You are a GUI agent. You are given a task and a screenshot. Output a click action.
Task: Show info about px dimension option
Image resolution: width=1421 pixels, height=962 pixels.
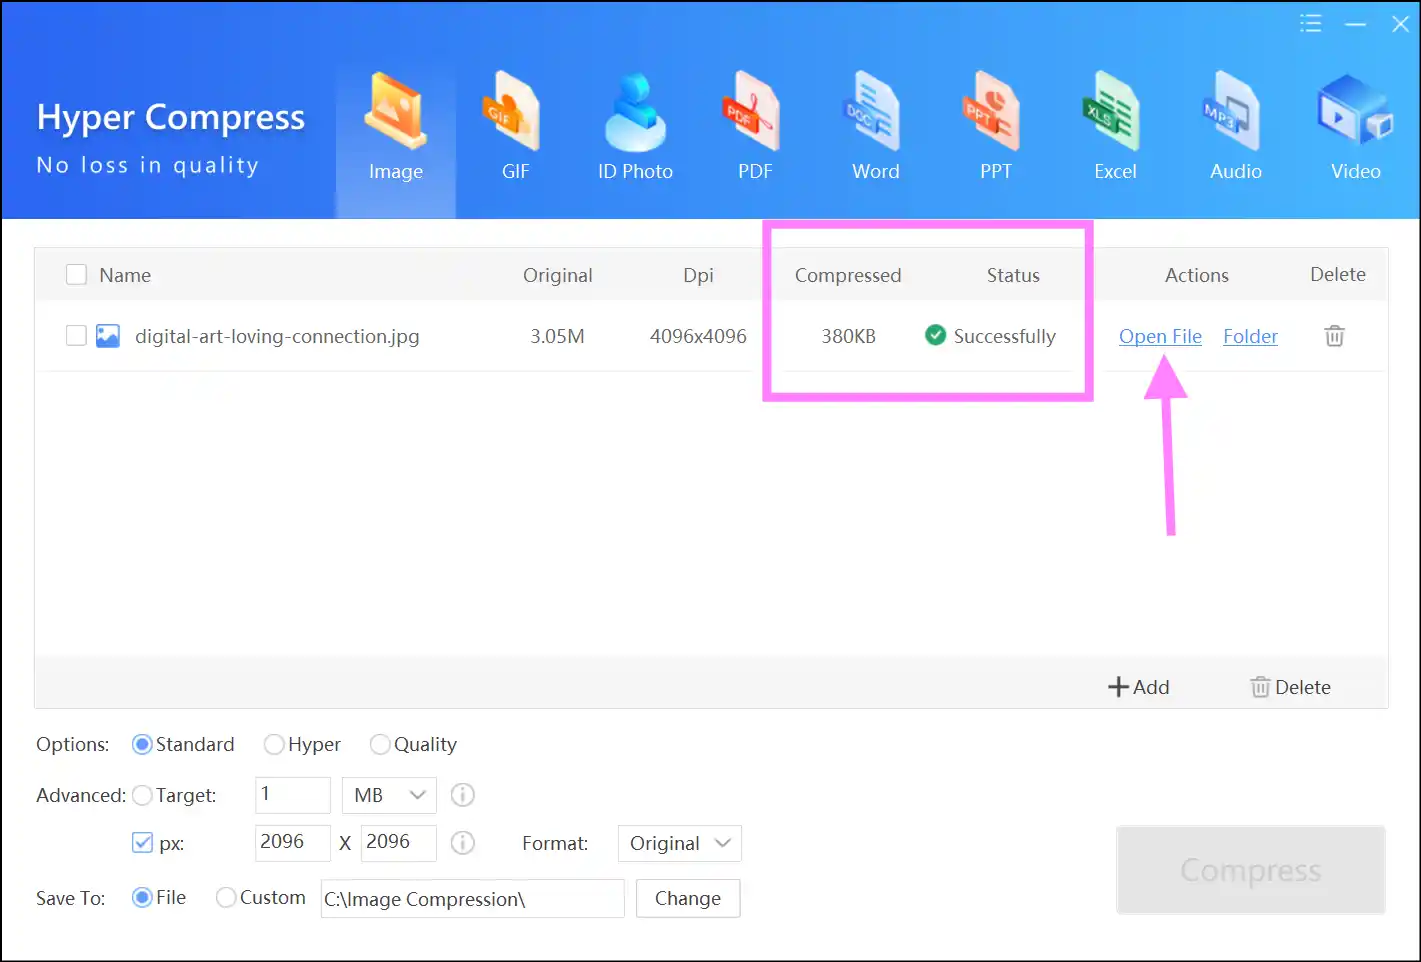coord(462,843)
